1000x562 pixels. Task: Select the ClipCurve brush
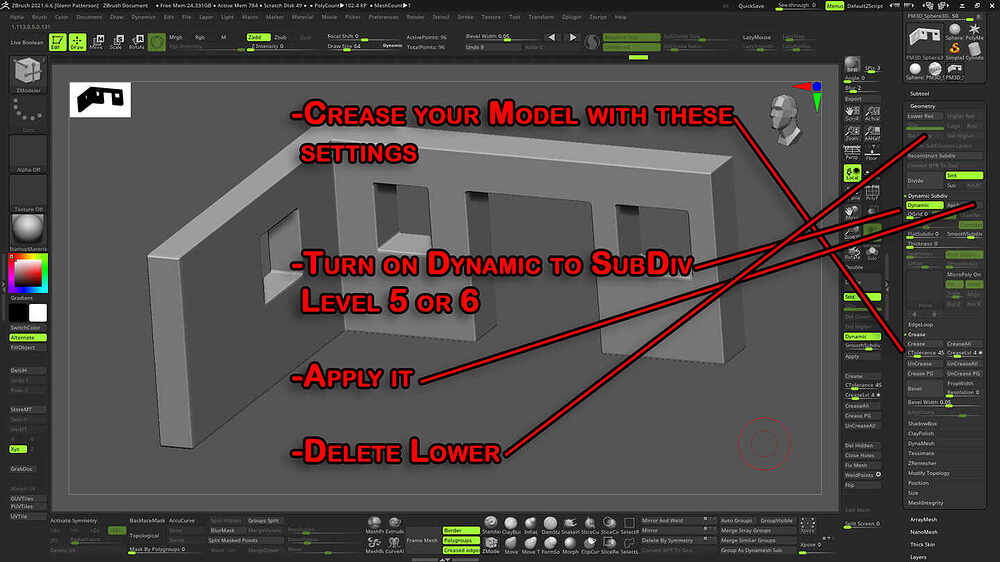pos(590,545)
